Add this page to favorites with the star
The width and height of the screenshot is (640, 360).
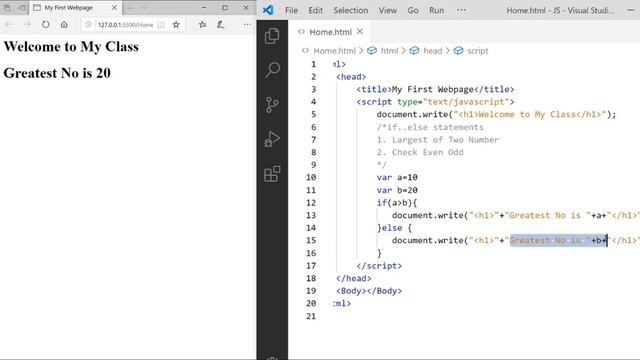coord(176,24)
